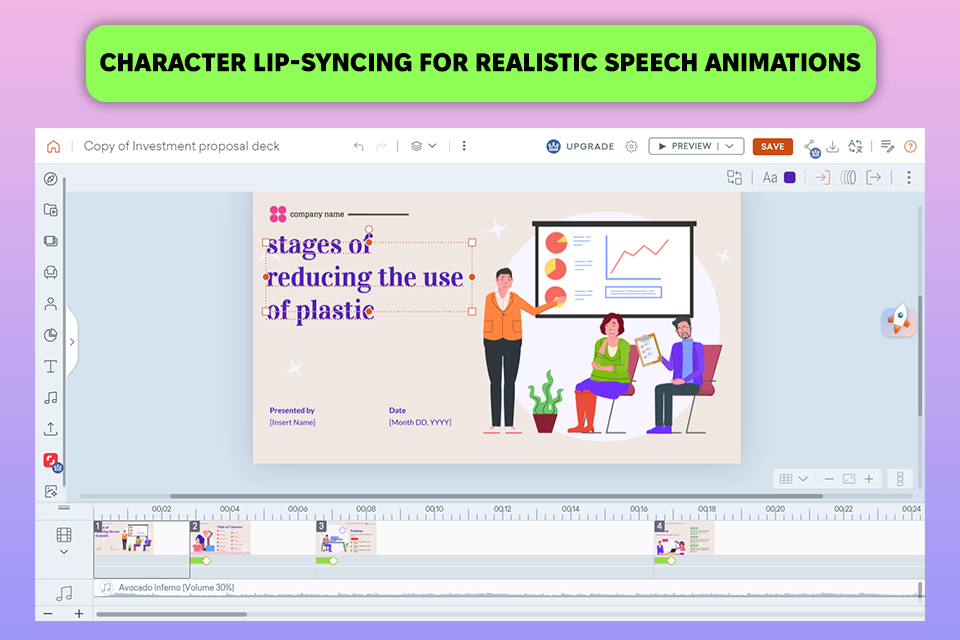Click the PREVIEW button
This screenshot has width=960, height=640.
pyautogui.click(x=684, y=146)
